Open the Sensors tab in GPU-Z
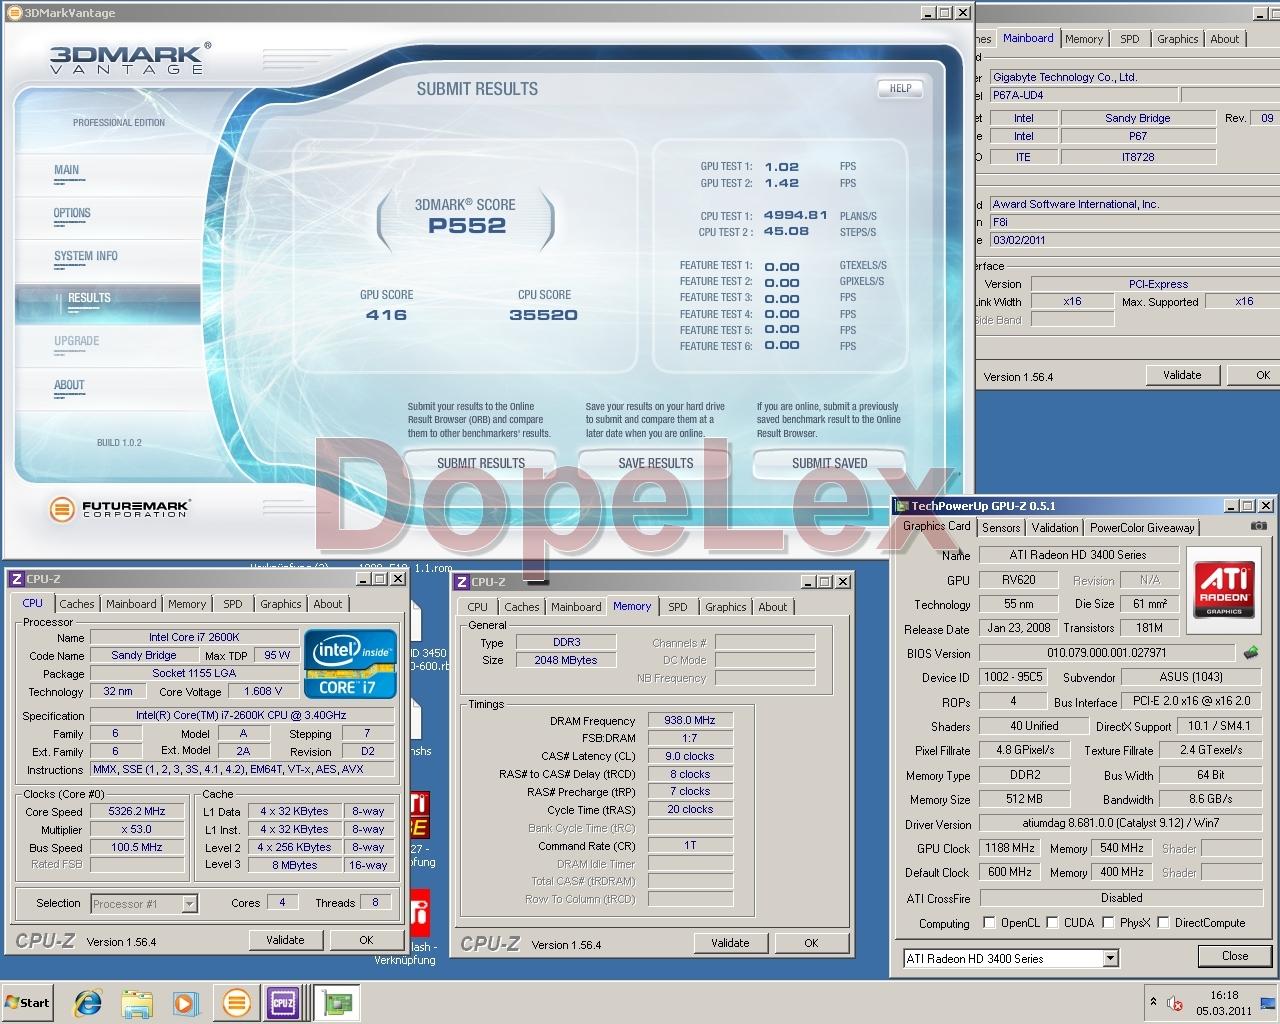Viewport: 1280px width, 1024px height. [x=1001, y=528]
